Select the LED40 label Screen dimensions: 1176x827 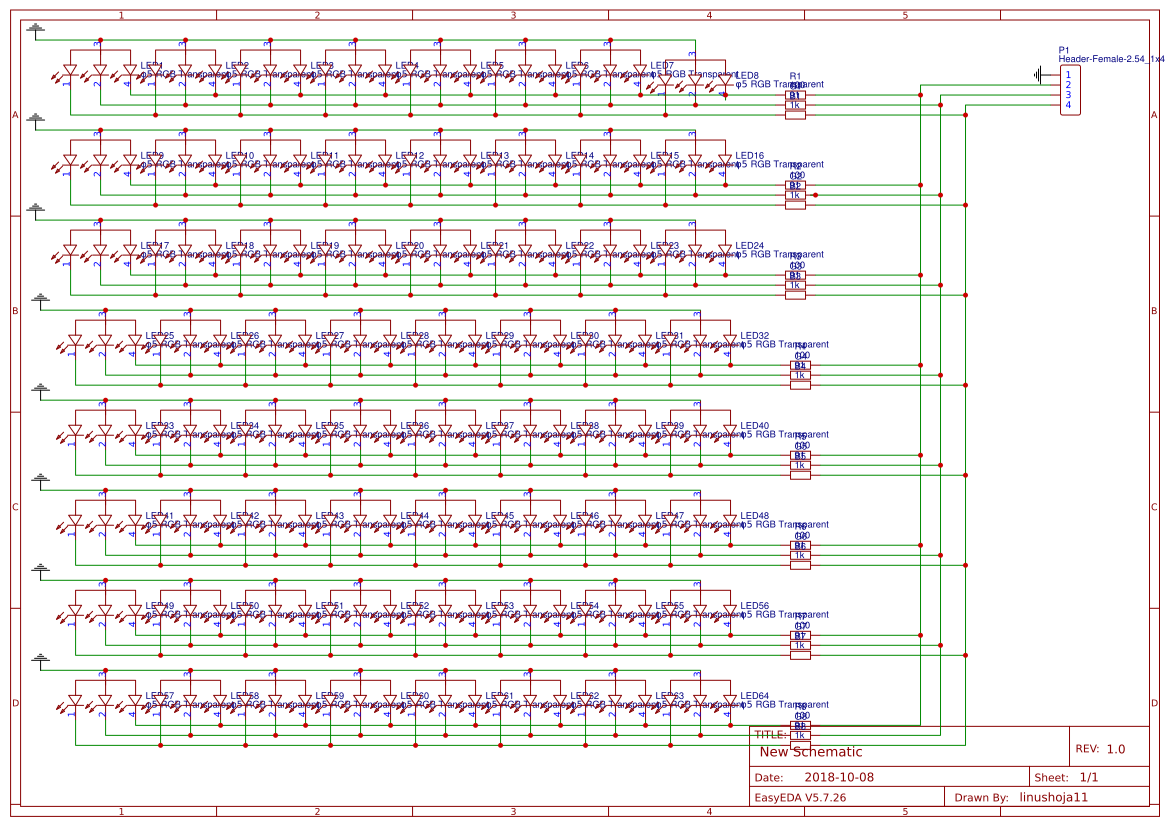[x=754, y=426]
